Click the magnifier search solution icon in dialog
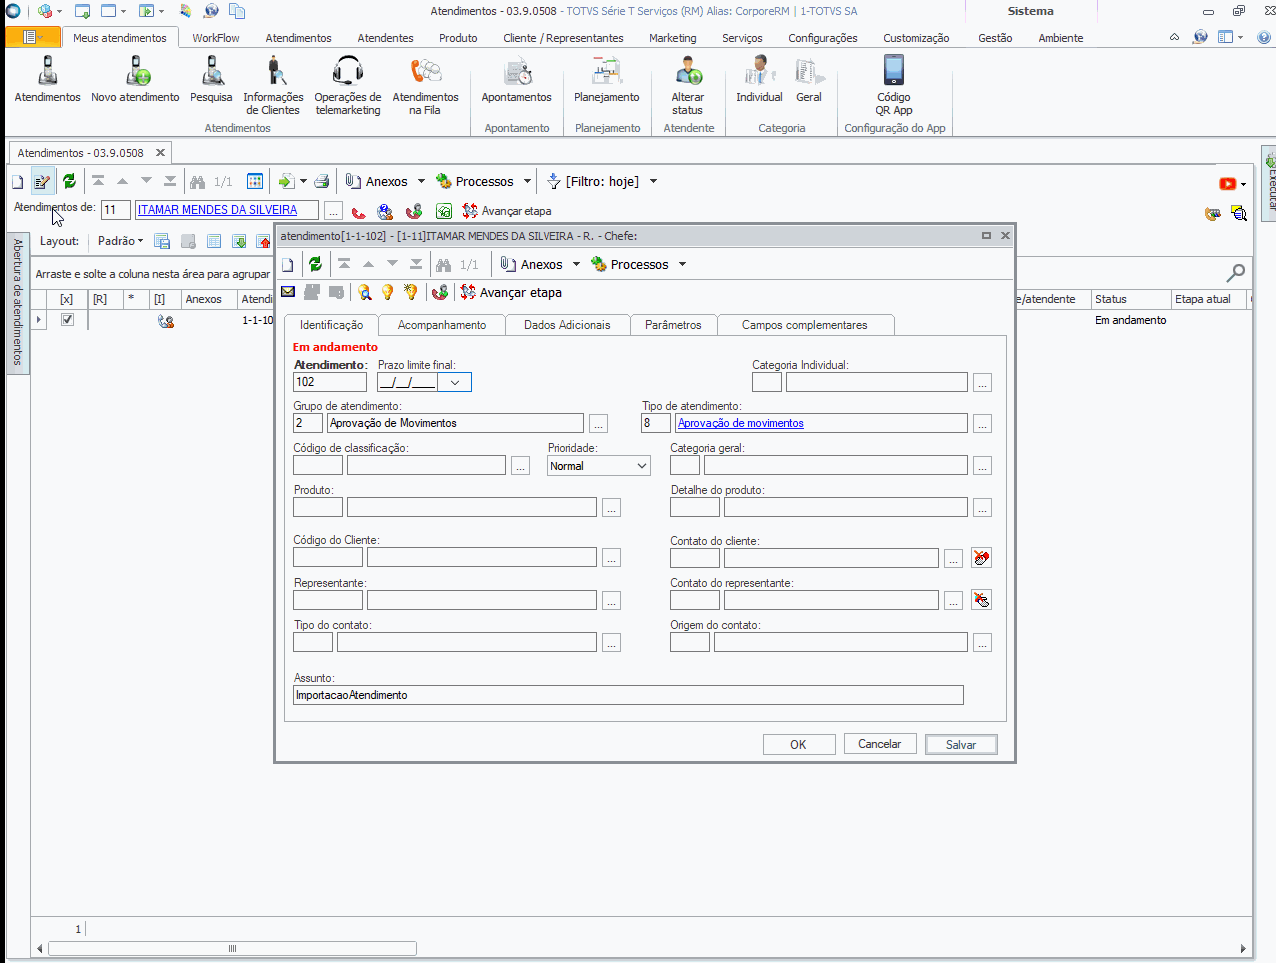Image resolution: width=1276 pixels, height=963 pixels. tap(364, 292)
